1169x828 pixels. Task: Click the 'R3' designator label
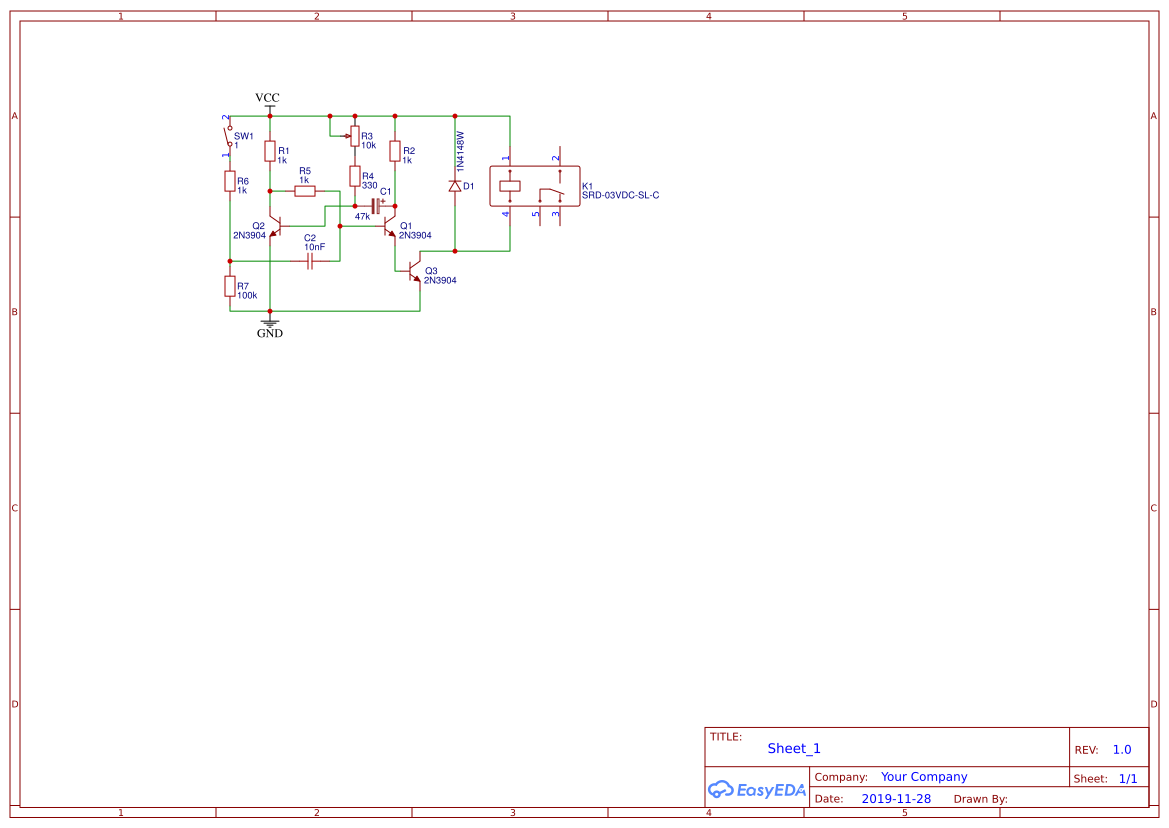coord(367,136)
